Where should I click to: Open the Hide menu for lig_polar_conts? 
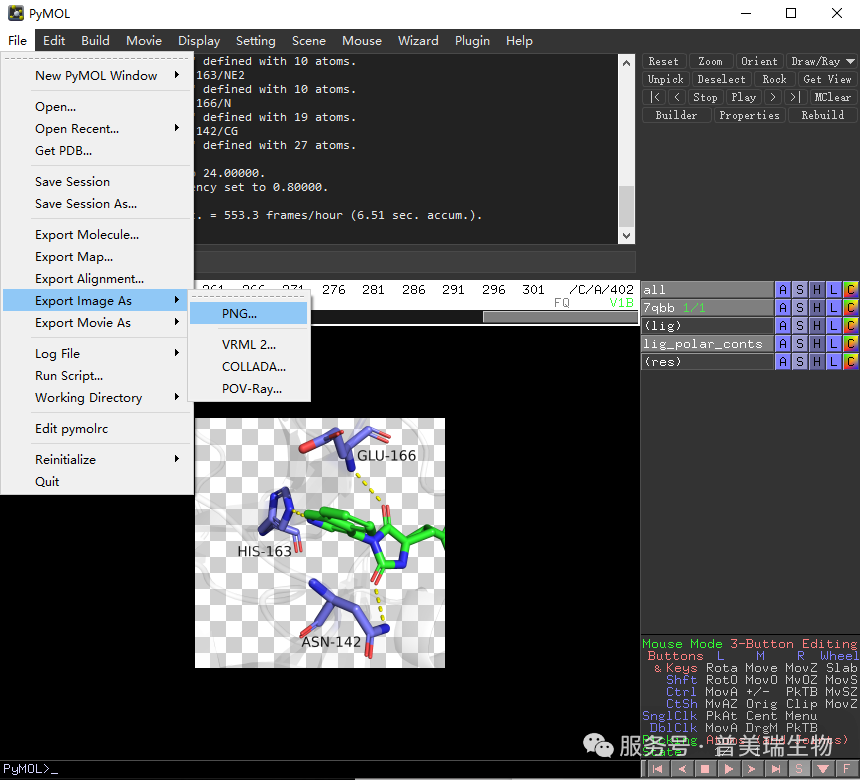[x=817, y=344]
